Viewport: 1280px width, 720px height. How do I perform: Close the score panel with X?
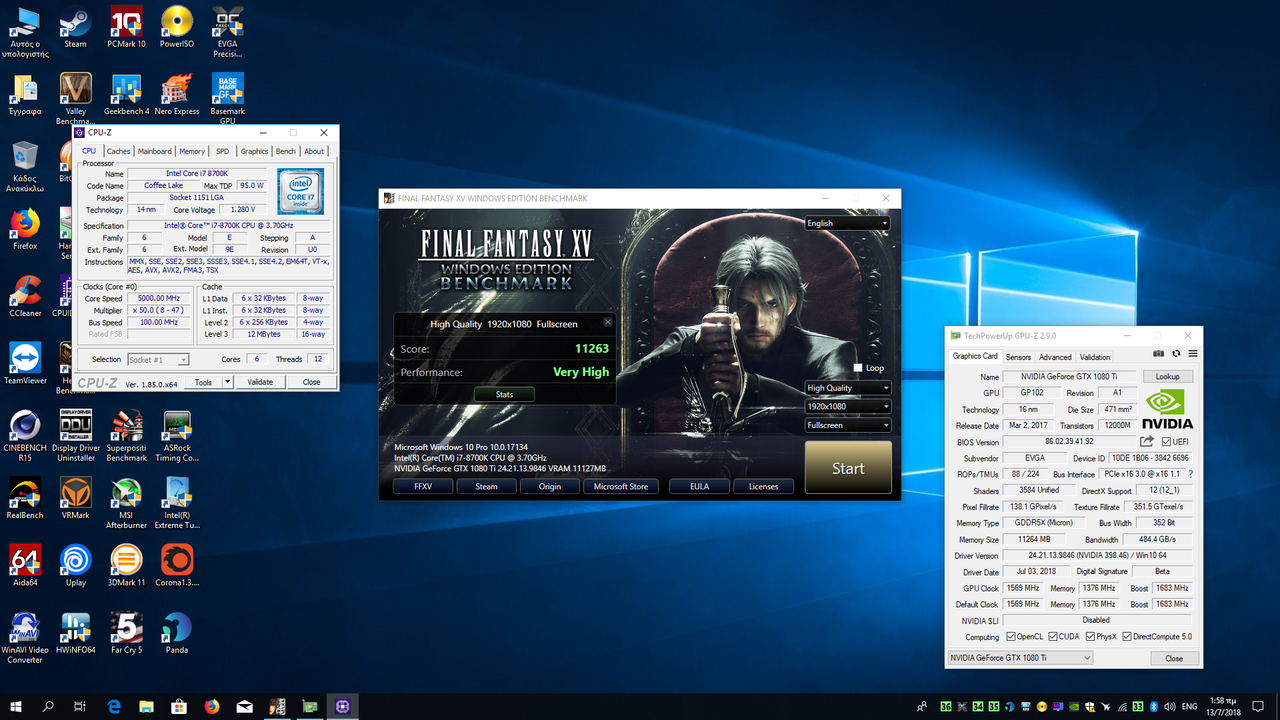pos(608,322)
